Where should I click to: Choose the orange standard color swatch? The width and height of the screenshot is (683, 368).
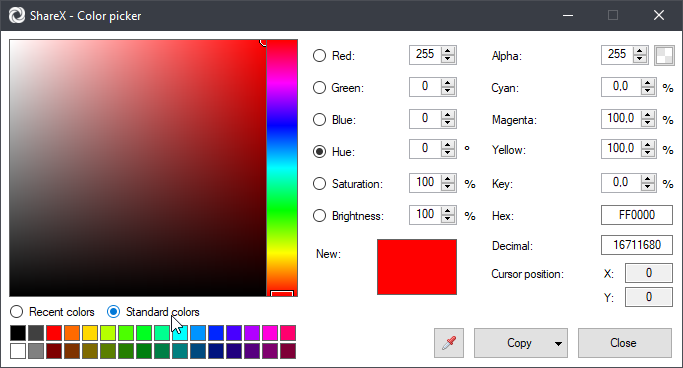(x=72, y=333)
